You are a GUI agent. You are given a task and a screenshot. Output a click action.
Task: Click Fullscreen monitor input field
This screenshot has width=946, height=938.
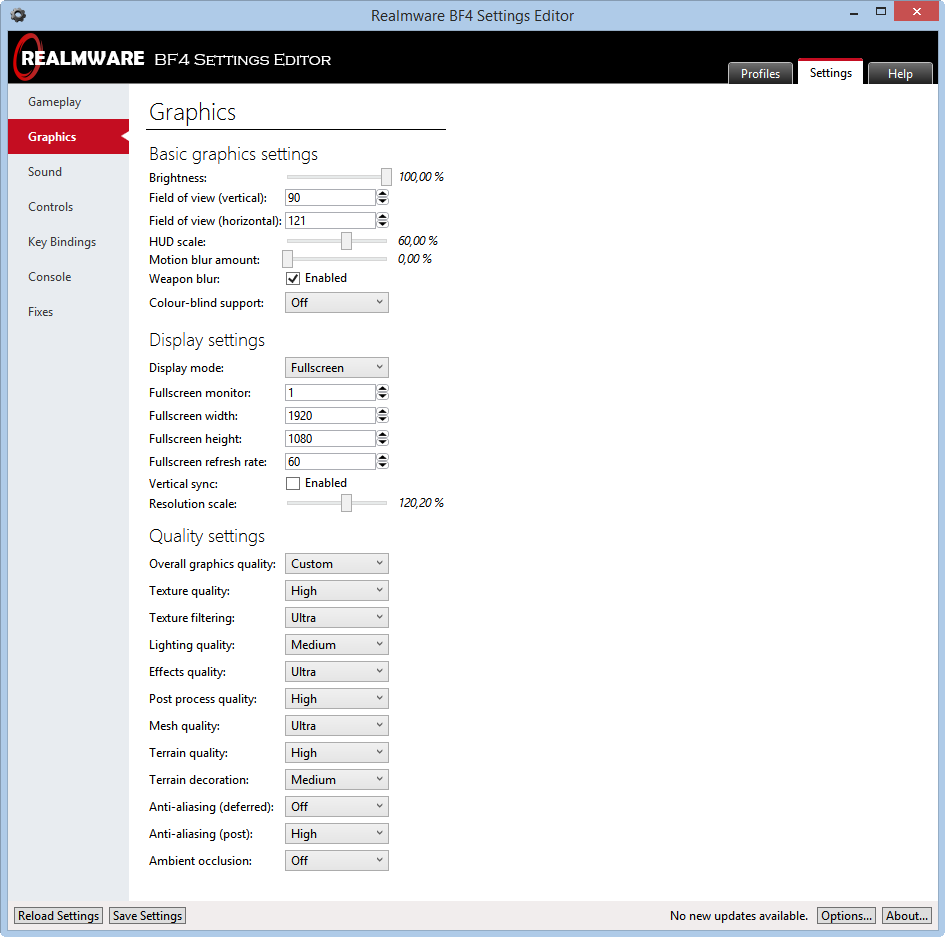[331, 393]
